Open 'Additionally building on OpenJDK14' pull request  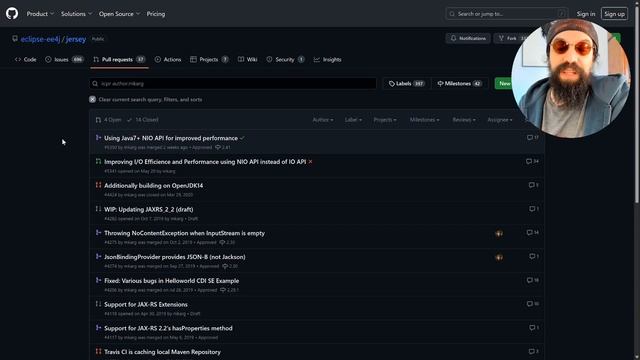tap(153, 186)
